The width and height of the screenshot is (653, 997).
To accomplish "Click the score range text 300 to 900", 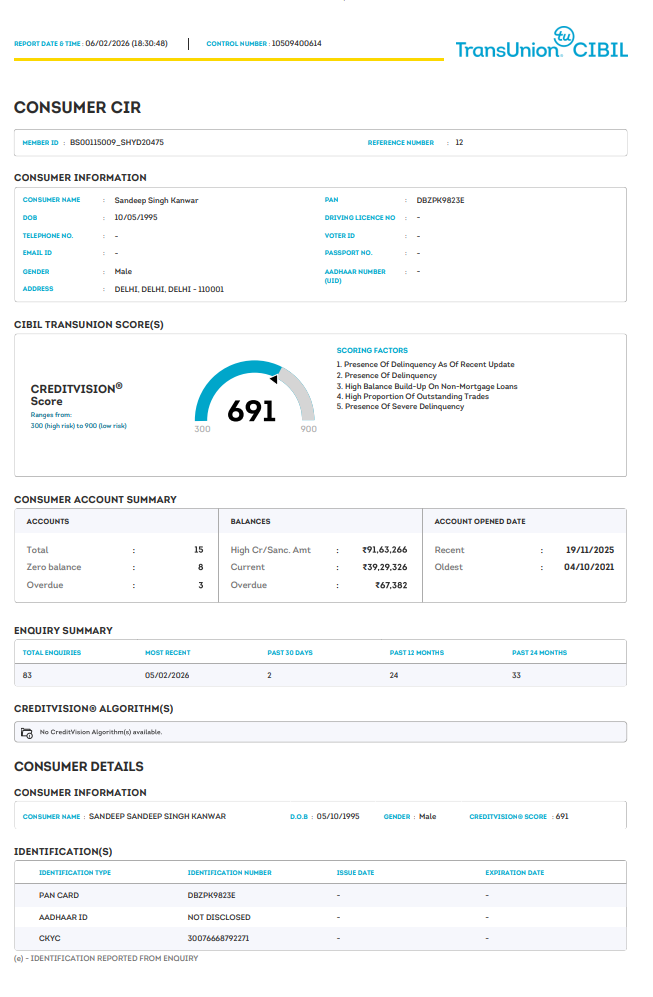I will point(79,426).
